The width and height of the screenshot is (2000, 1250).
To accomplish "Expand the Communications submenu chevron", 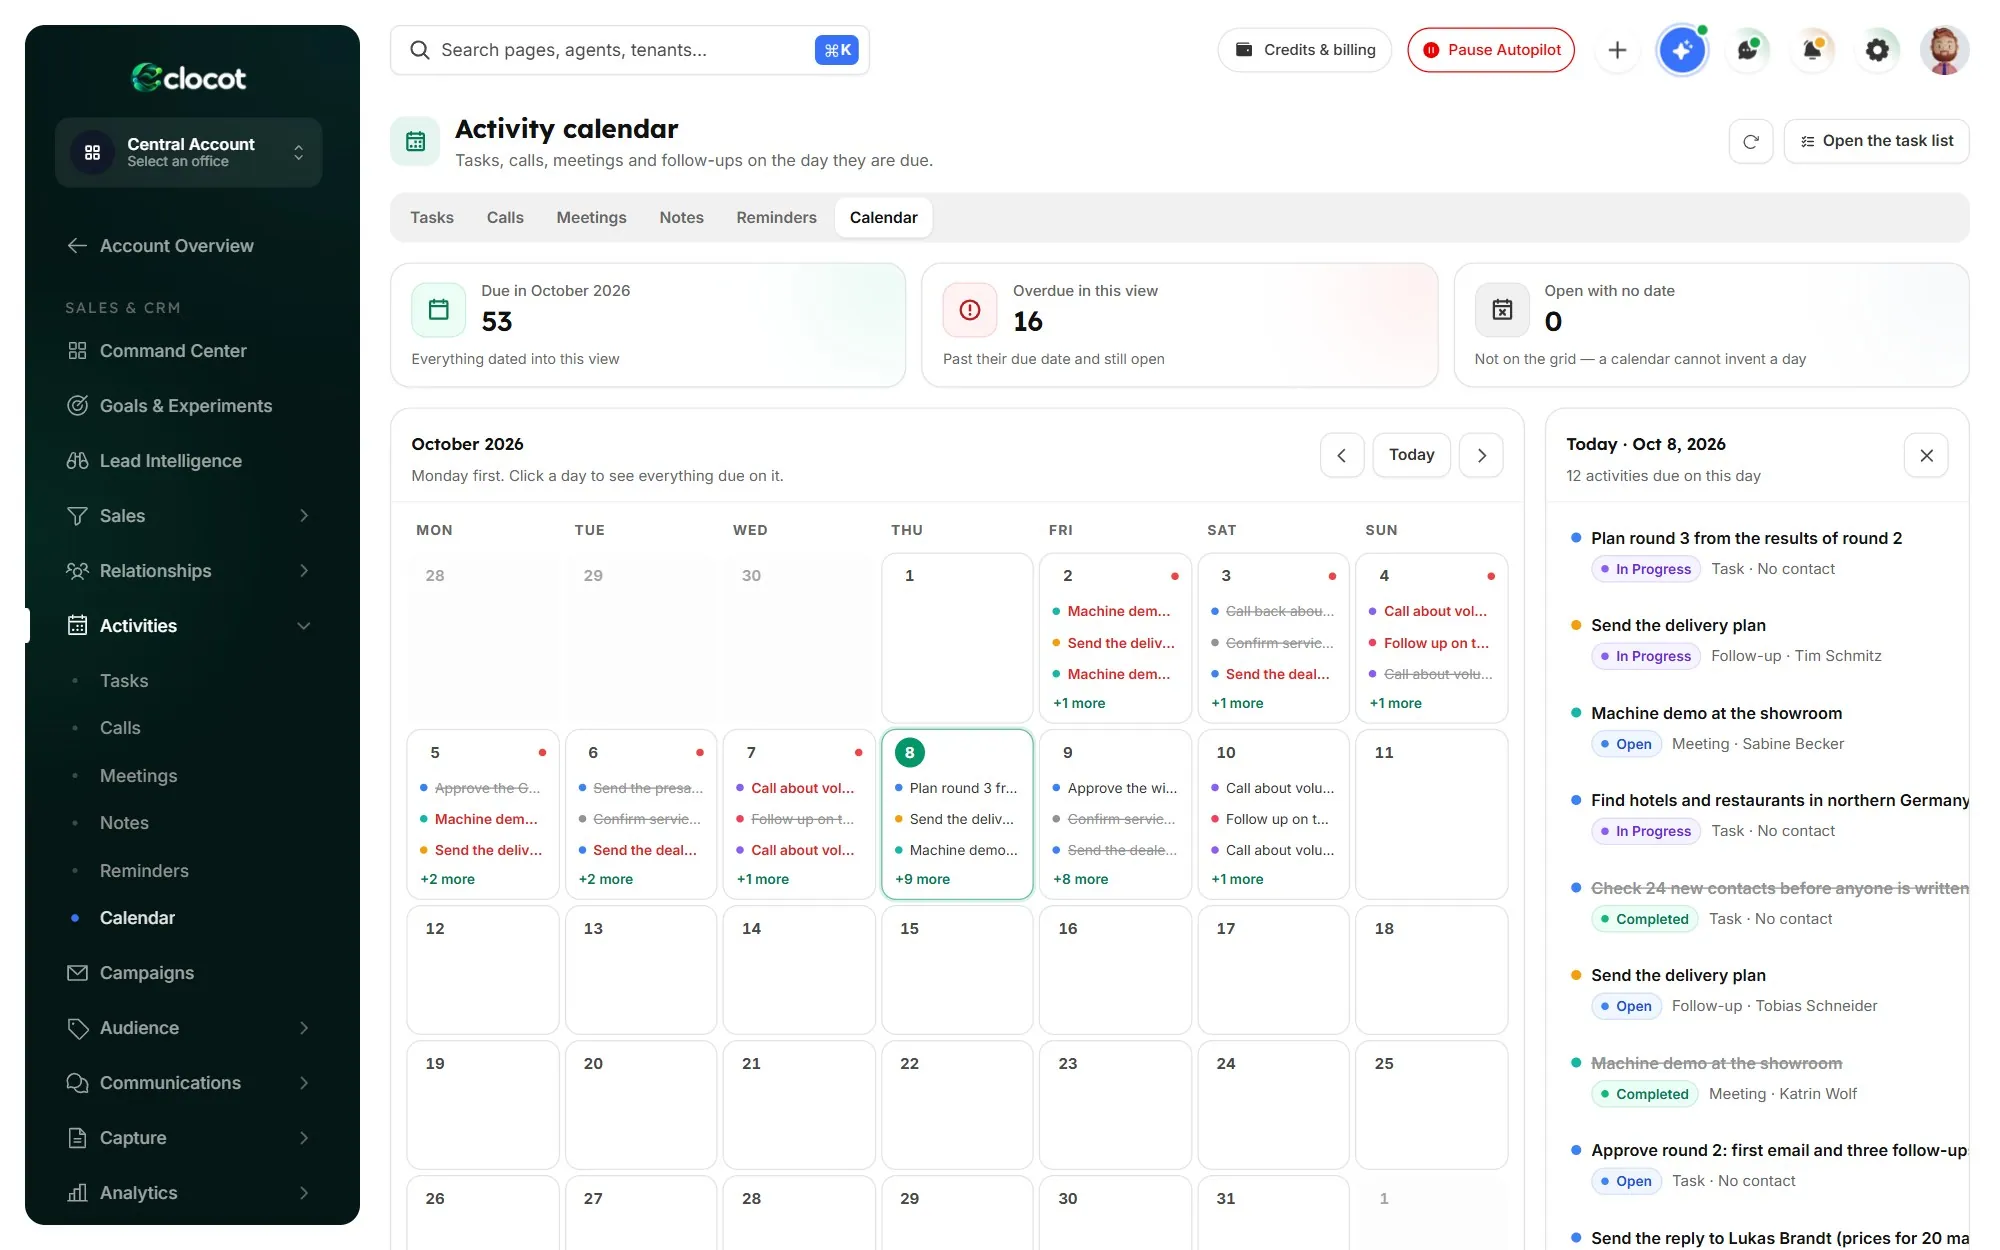I will pos(304,1083).
